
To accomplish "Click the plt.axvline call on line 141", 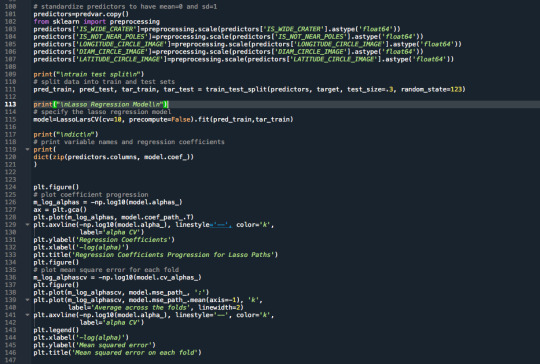I will point(154,315).
